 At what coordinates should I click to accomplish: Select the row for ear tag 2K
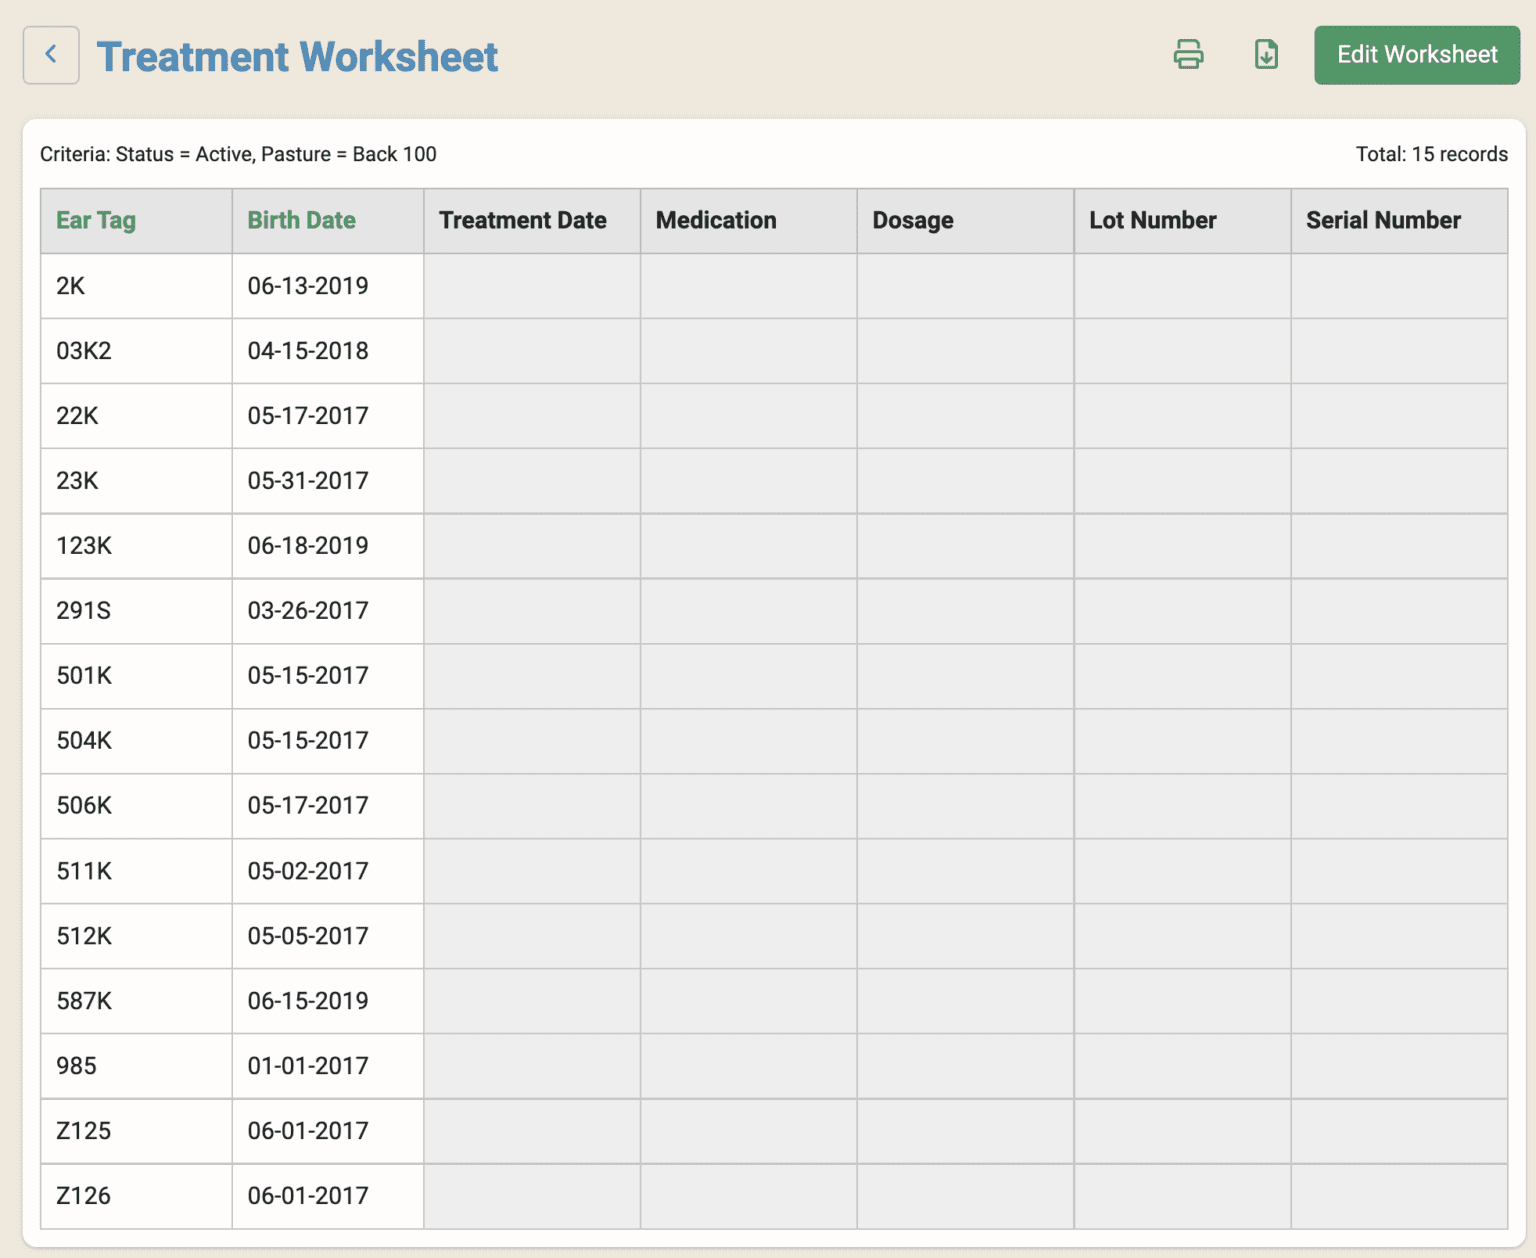click(135, 286)
